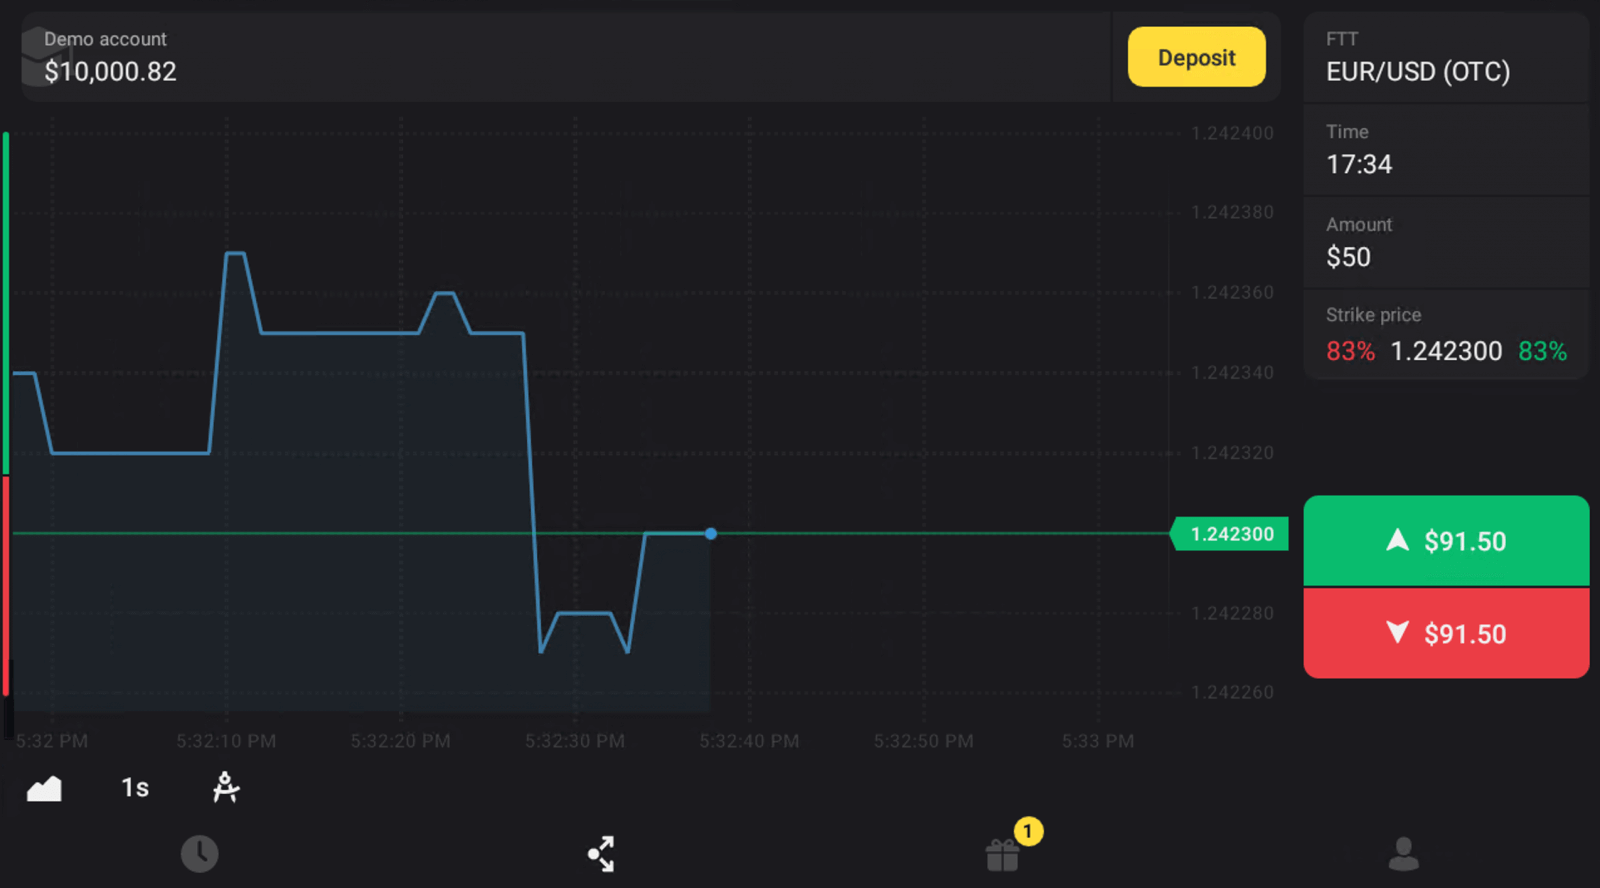Click the Strike price 1.242300 row
This screenshot has height=888, width=1600.
(x=1445, y=336)
